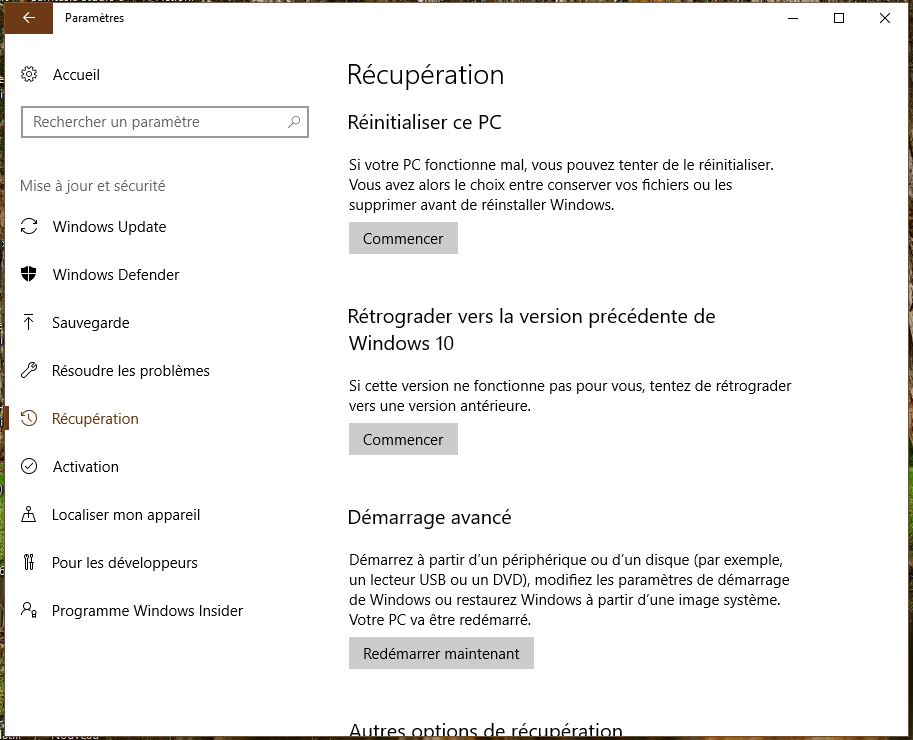Click Mise à jour et sécurité label
The width and height of the screenshot is (913, 740).
(93, 186)
